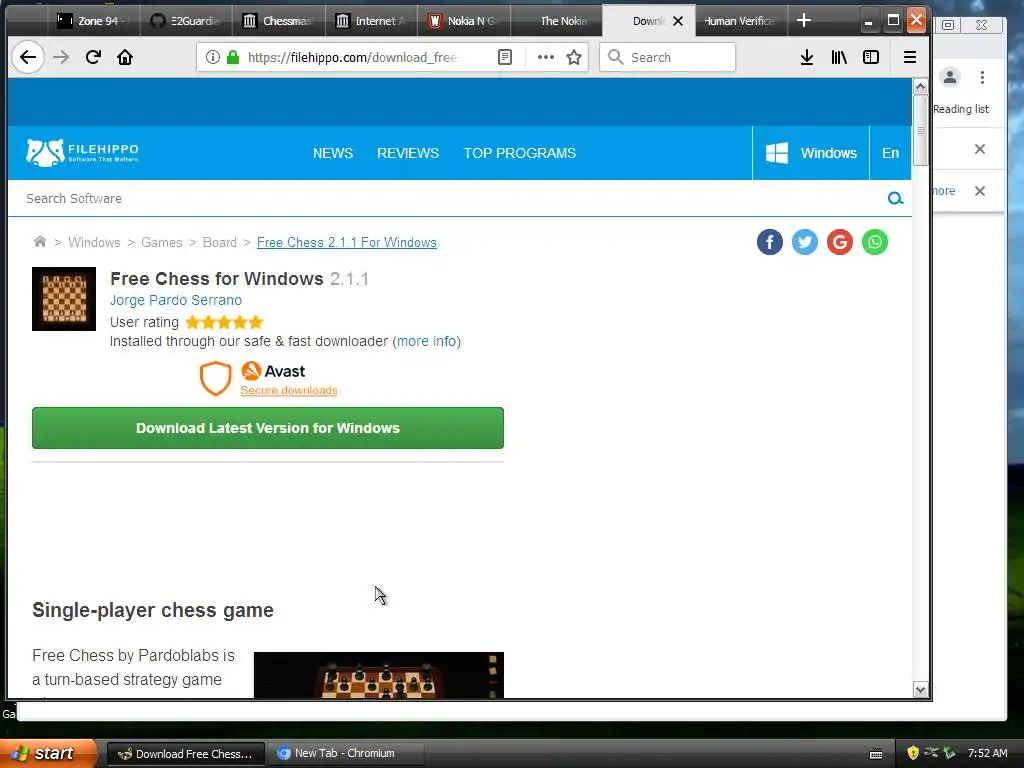This screenshot has width=1024, height=768.
Task: Bookmark this page with the star icon
Action: [x=574, y=57]
